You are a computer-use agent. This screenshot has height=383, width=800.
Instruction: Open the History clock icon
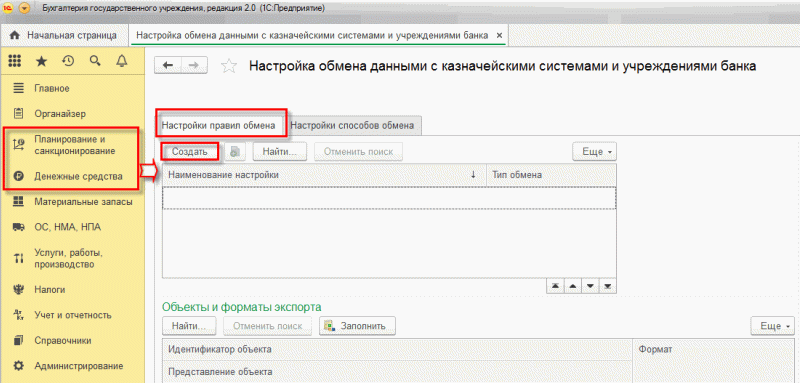coord(68,62)
